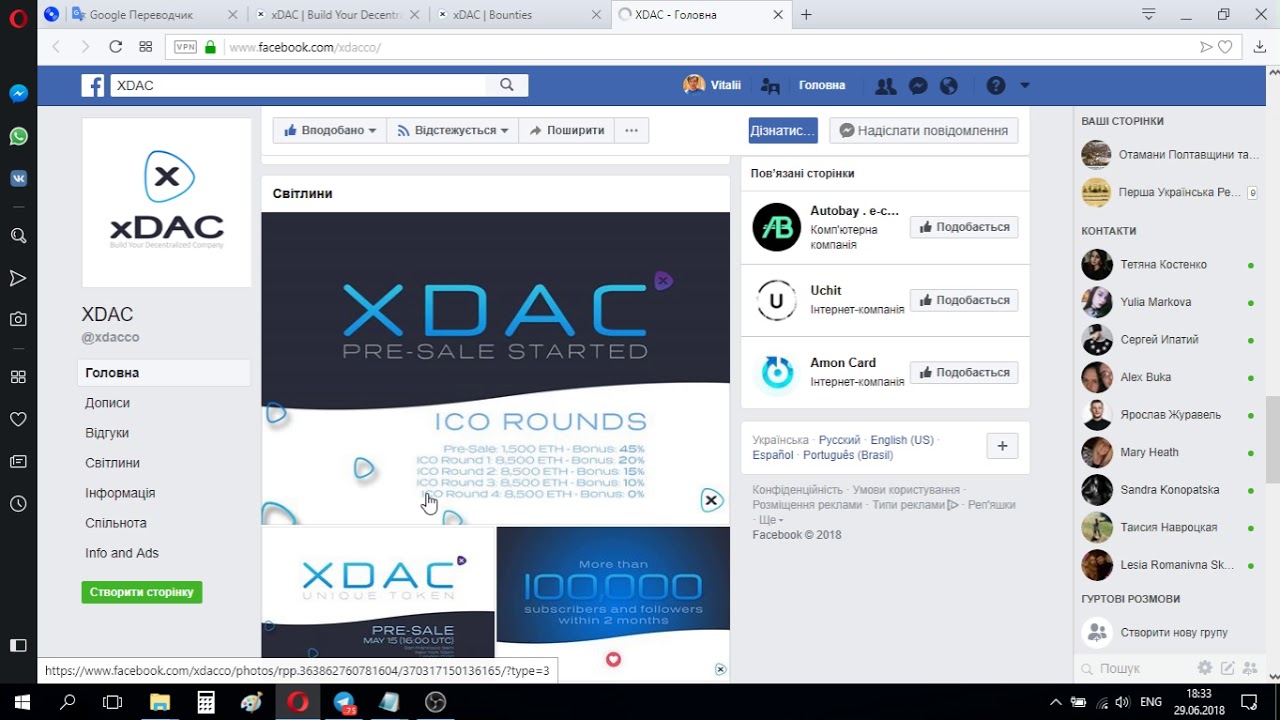The height and width of the screenshot is (720, 1280).
Task: Click the Opera sidebar search icon
Action: pyautogui.click(x=18, y=236)
